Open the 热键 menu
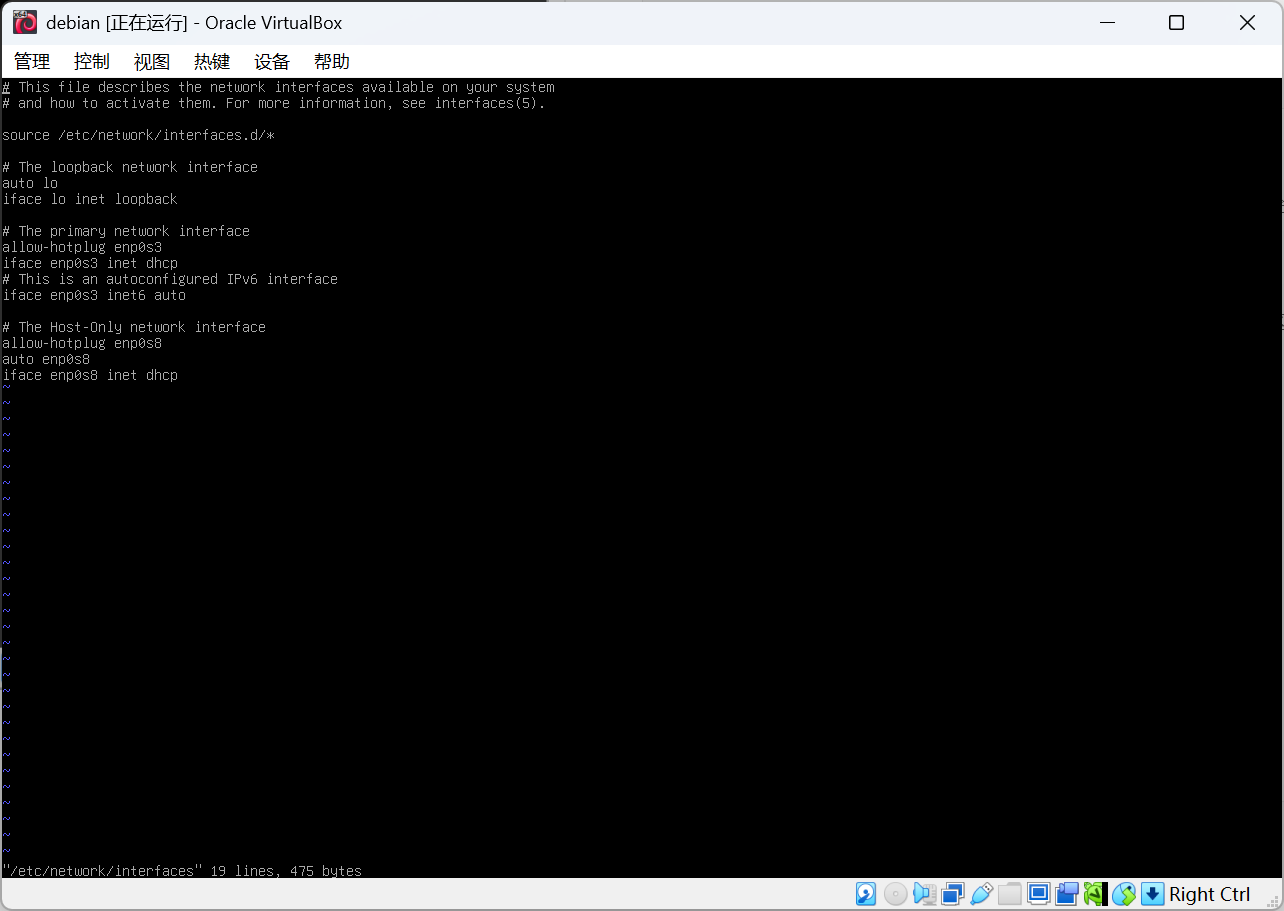The image size is (1284, 911). click(212, 61)
